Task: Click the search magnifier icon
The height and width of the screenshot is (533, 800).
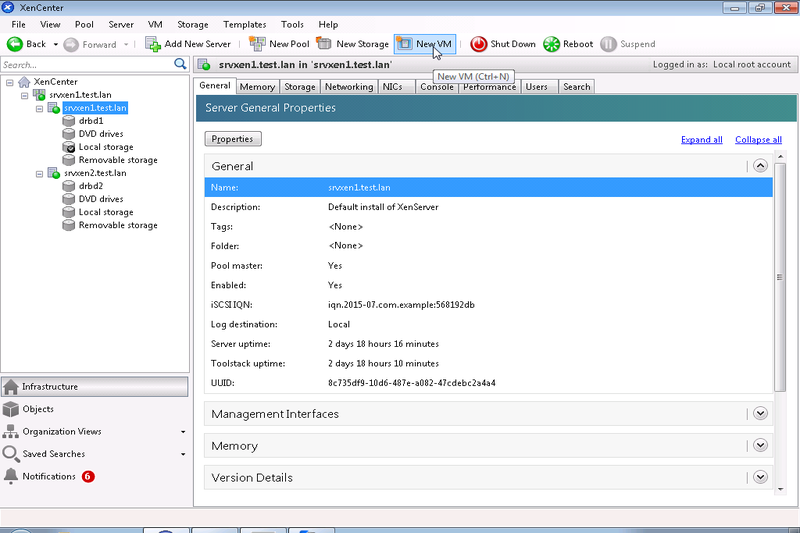Action: (180, 64)
